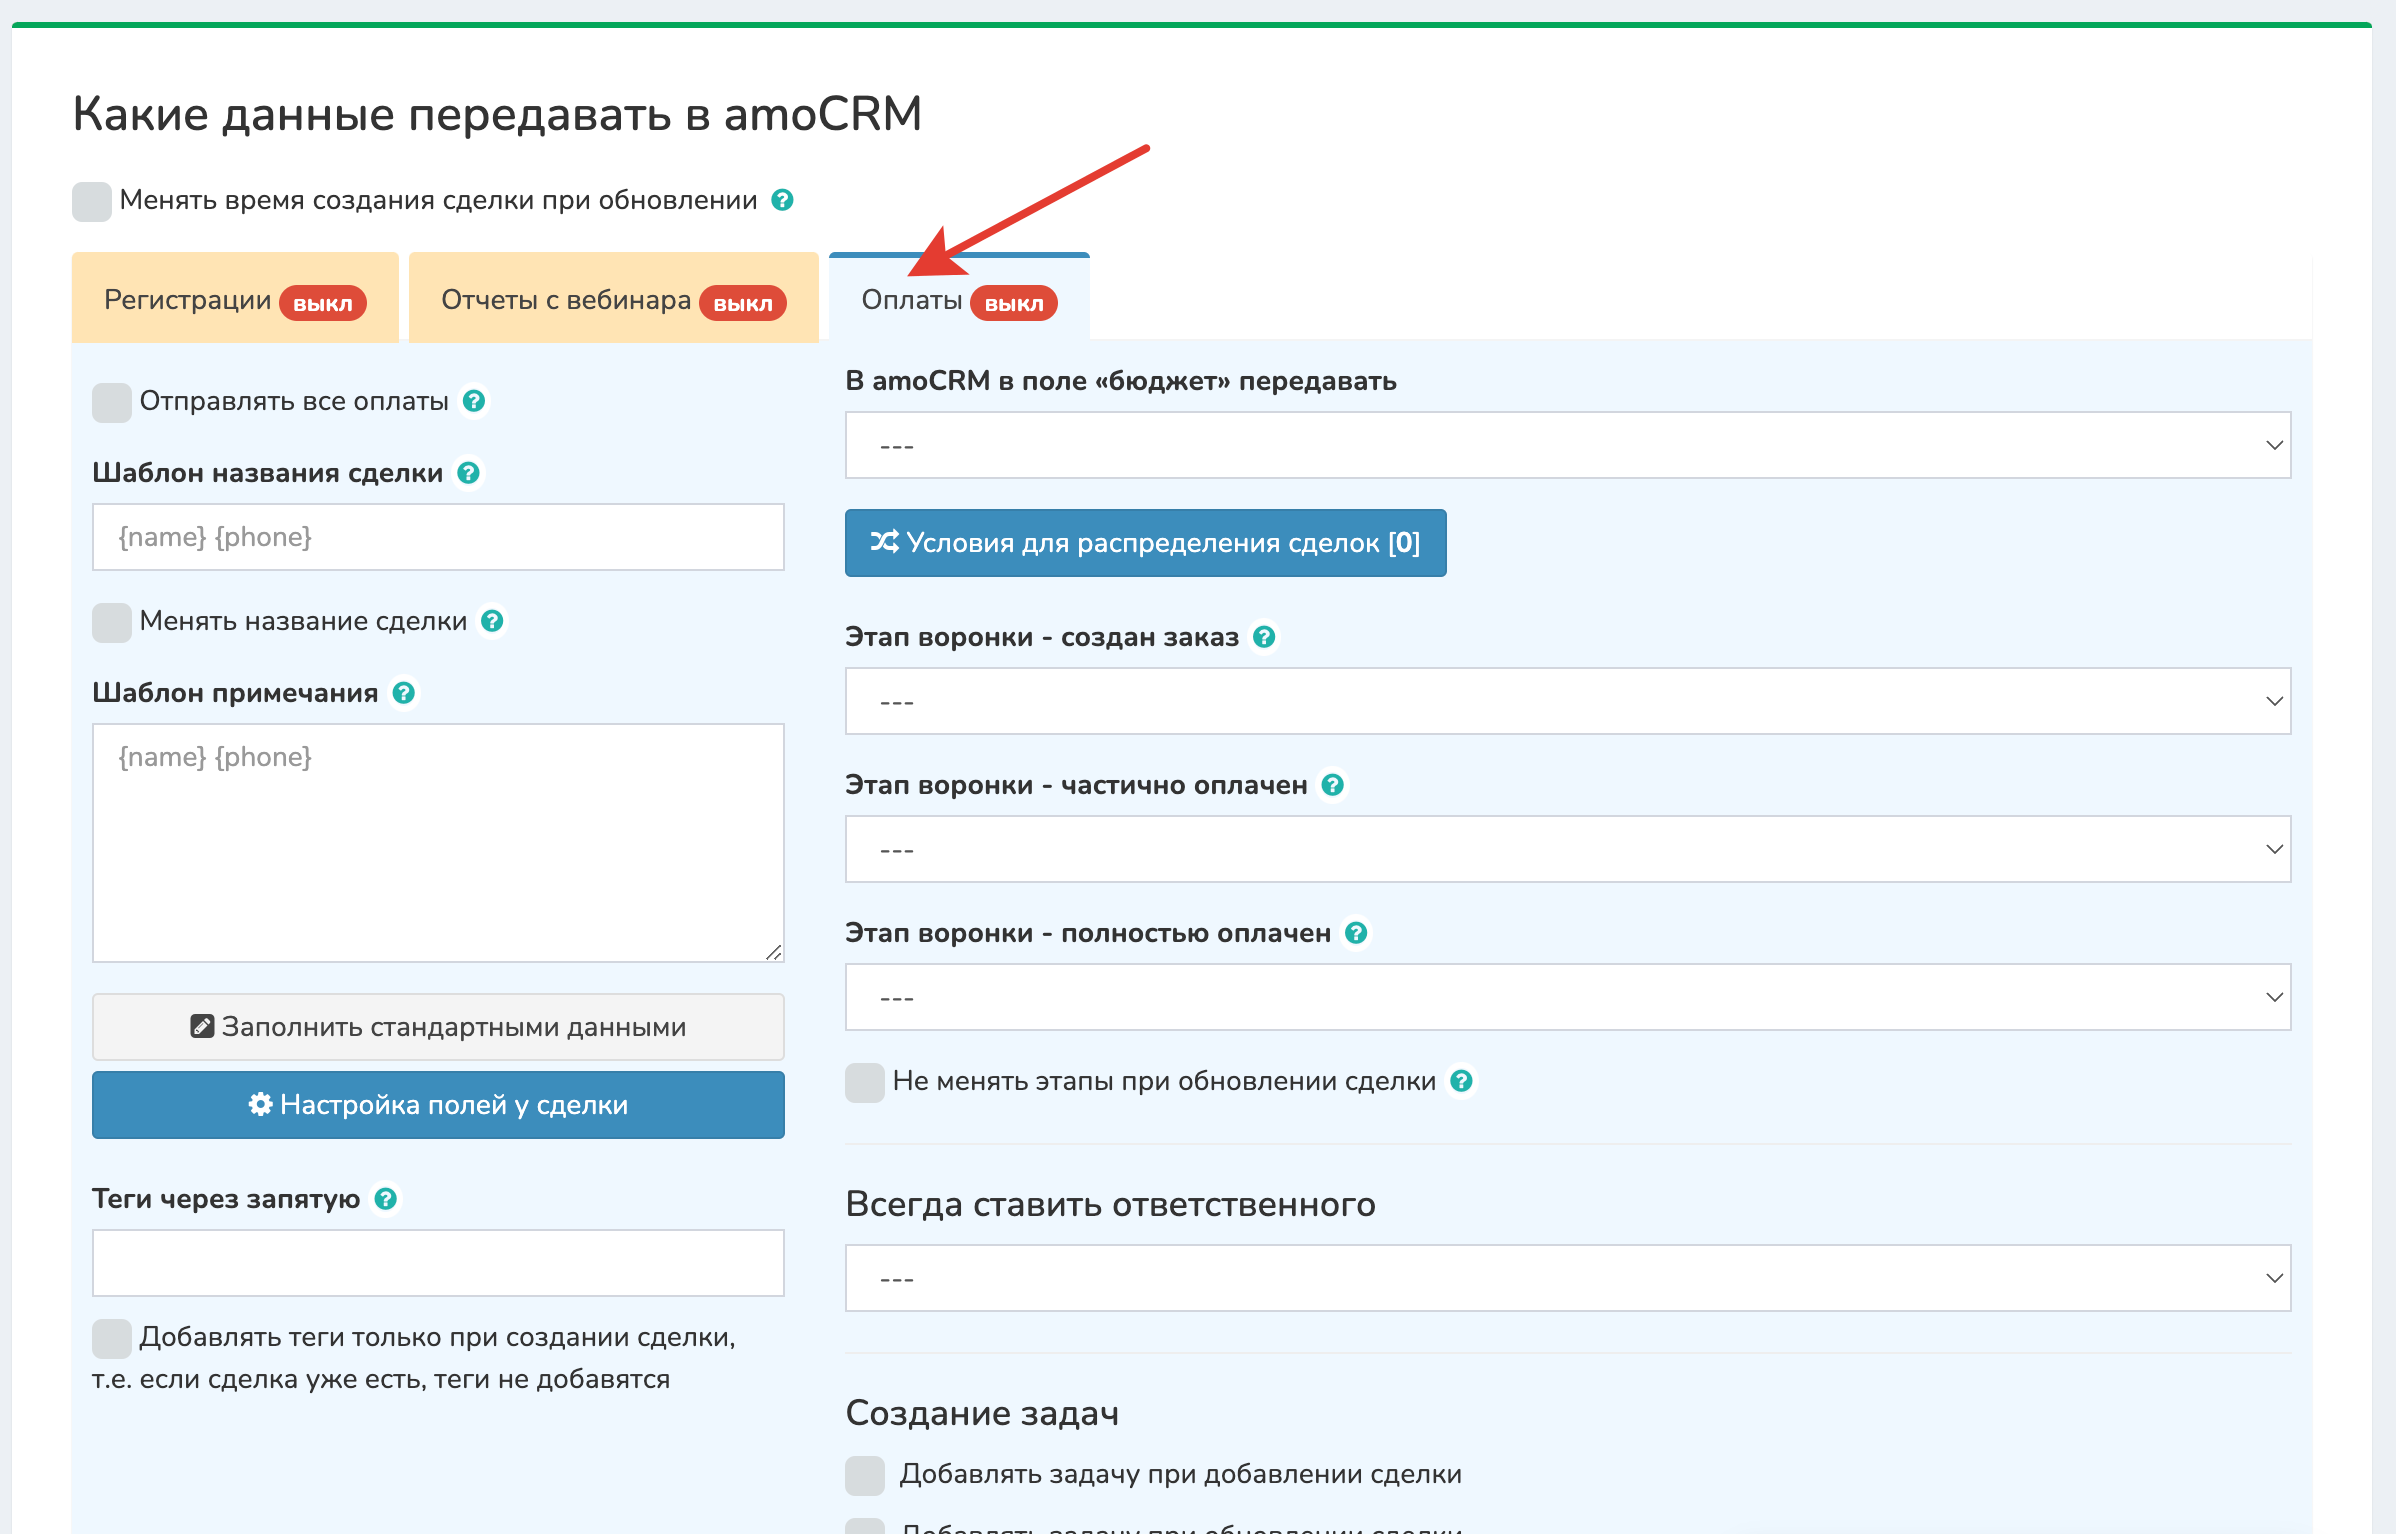Click the 'Шаблон названия сделки' input field
The image size is (2396, 1534).
pyautogui.click(x=438, y=537)
